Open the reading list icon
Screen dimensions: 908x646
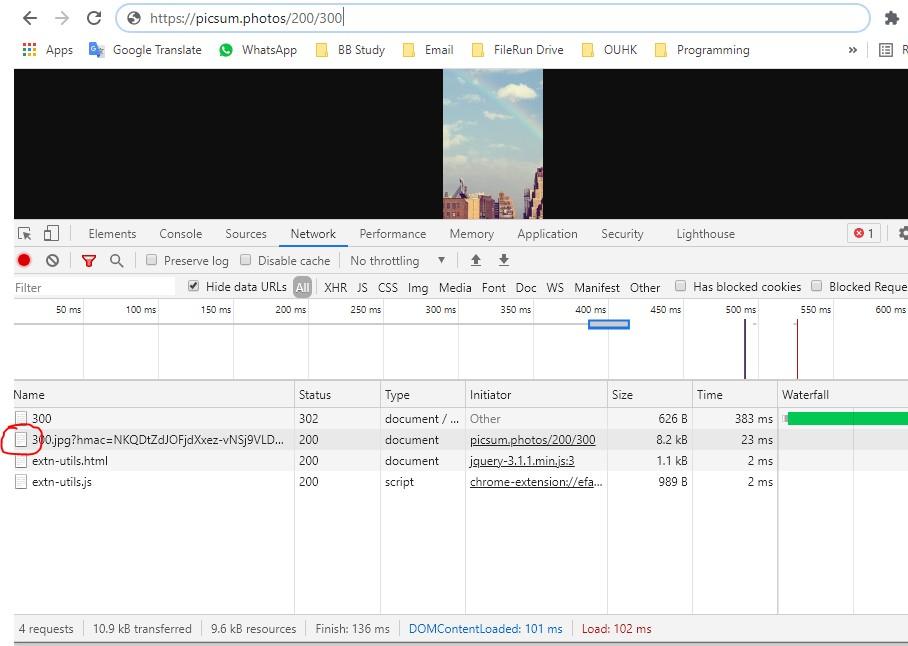(x=885, y=50)
